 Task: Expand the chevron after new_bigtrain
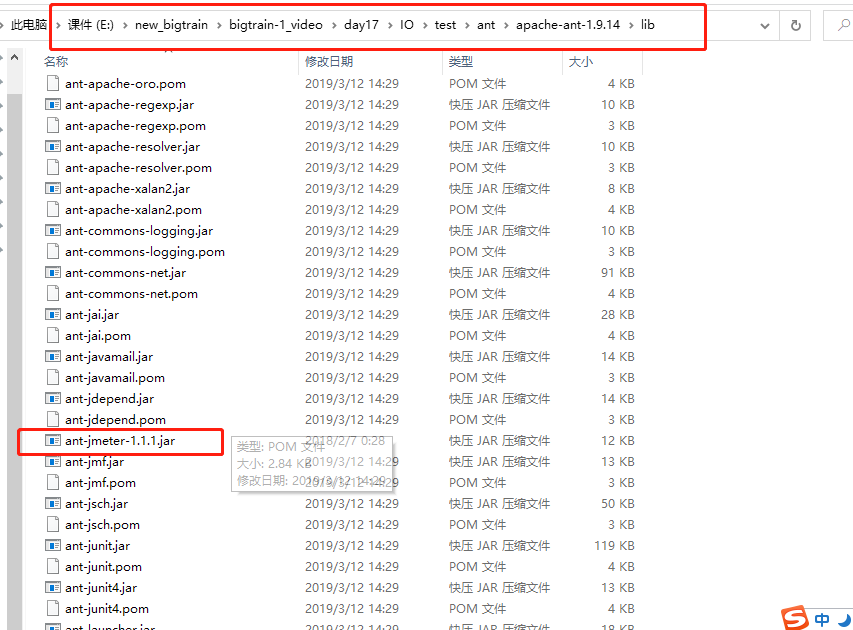[x=219, y=25]
